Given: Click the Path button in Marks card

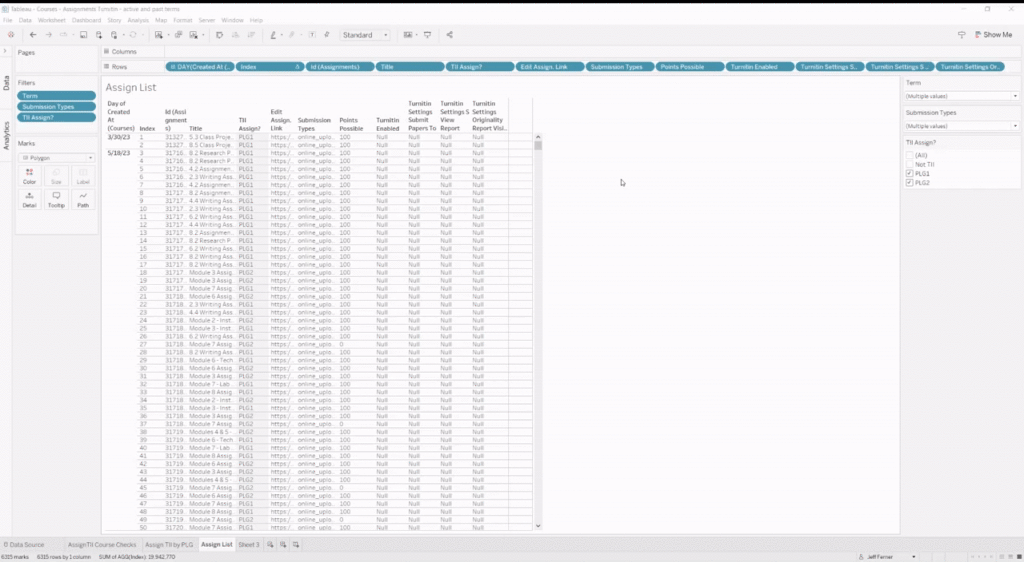Looking at the screenshot, I should point(83,200).
